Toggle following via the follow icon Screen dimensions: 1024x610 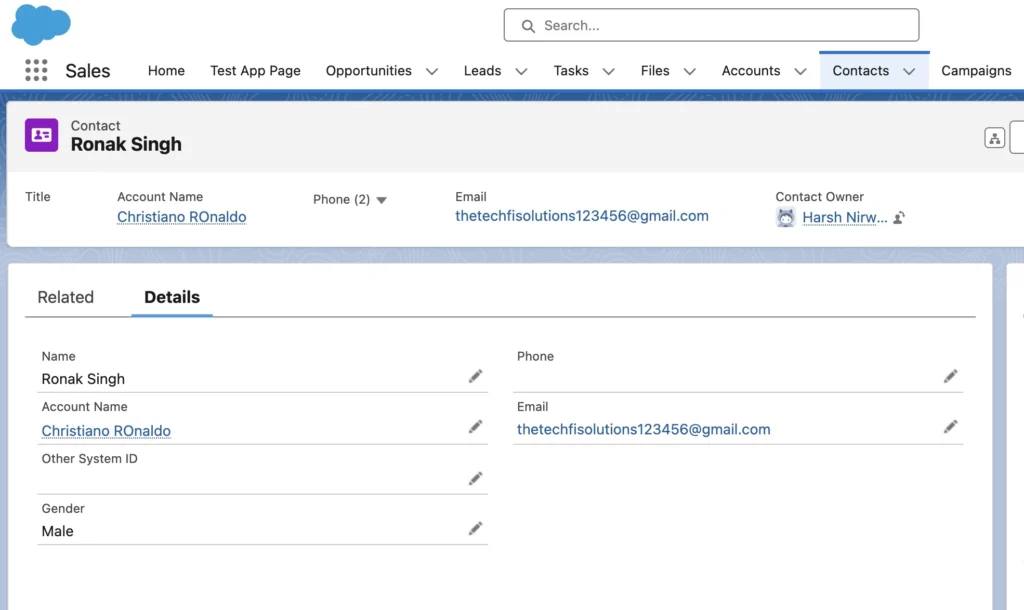[897, 216]
